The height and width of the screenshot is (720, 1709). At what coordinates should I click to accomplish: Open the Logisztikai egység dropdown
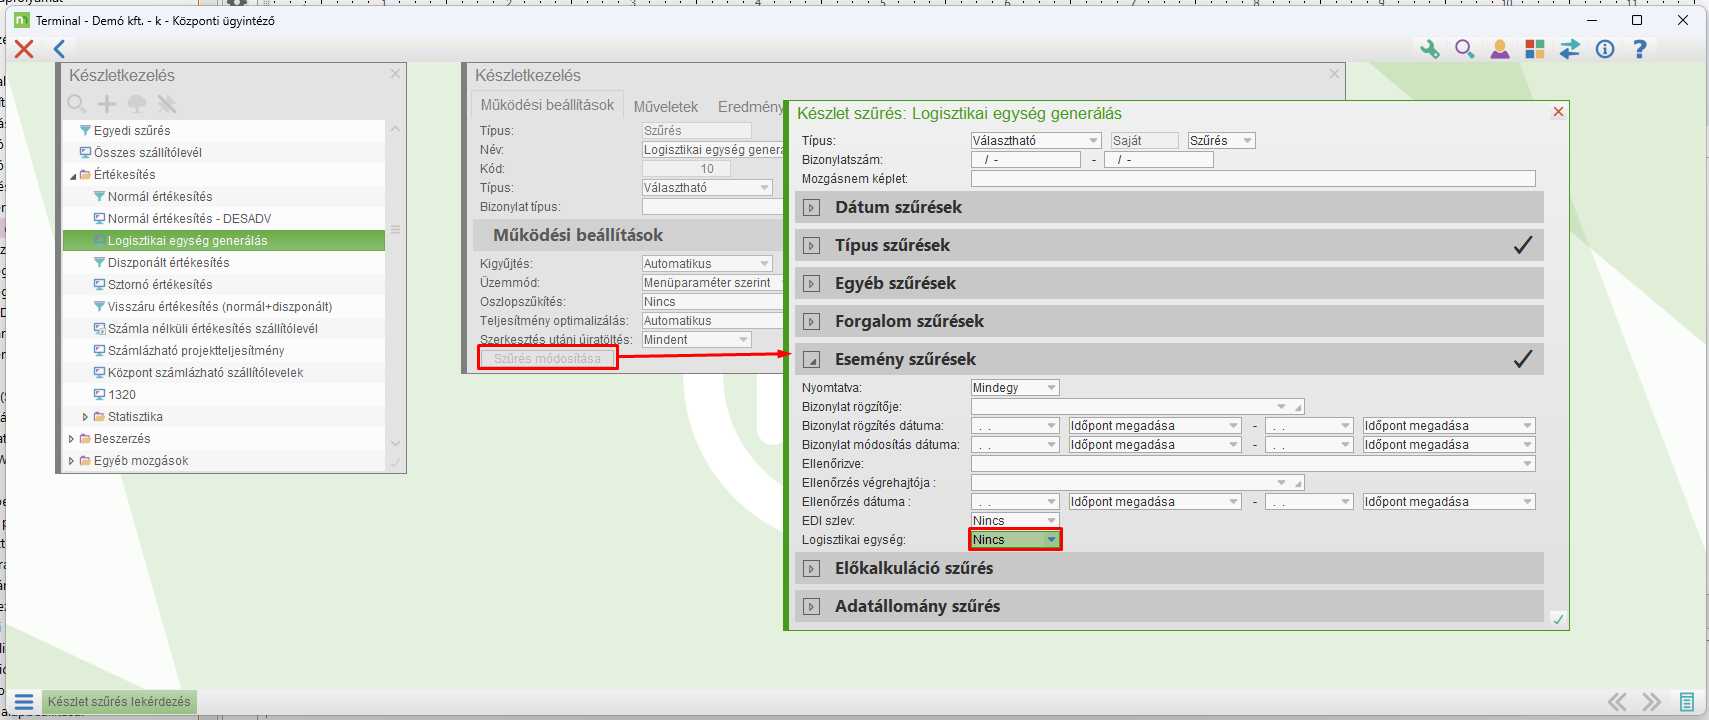click(x=1051, y=540)
